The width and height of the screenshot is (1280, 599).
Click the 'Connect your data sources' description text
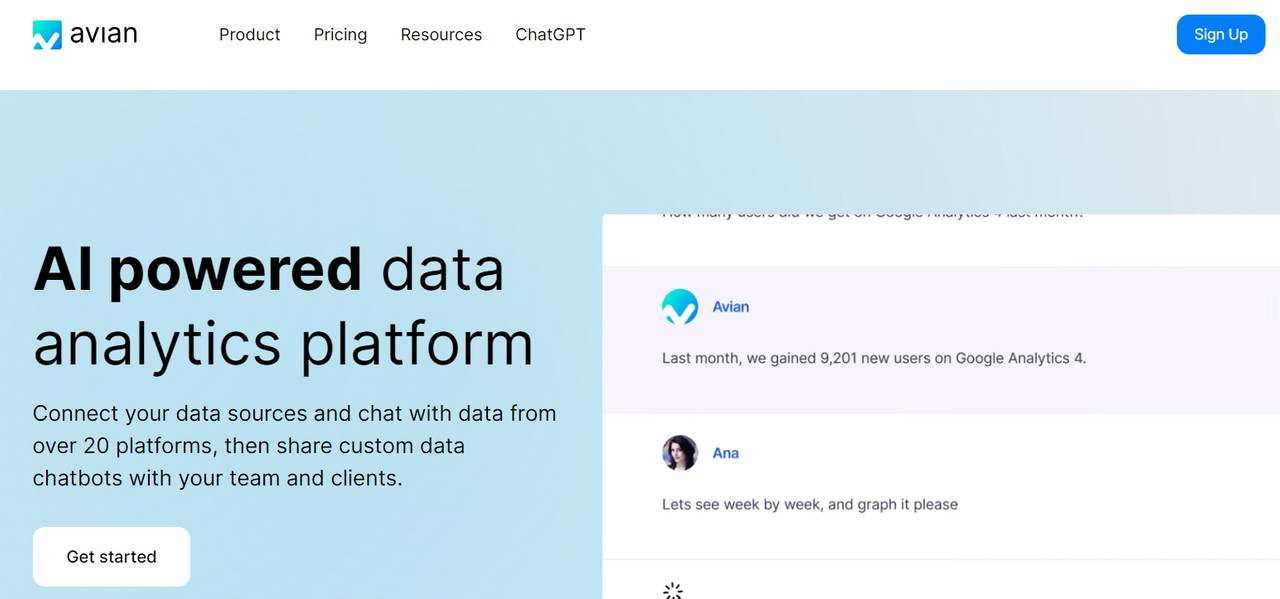[295, 446]
